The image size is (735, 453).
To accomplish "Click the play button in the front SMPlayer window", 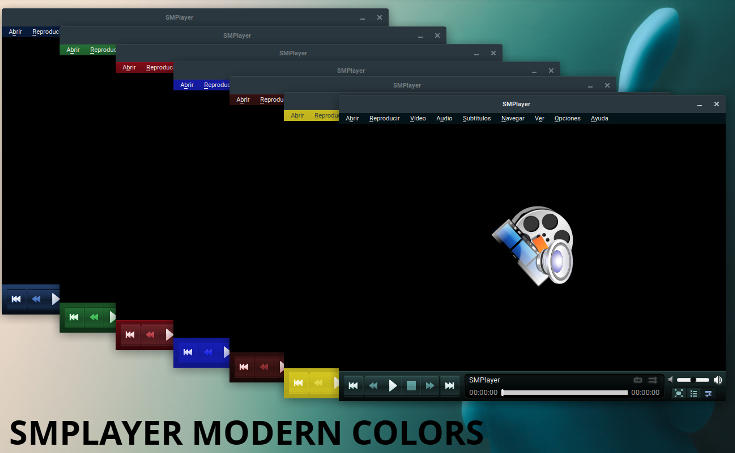I will [x=392, y=385].
